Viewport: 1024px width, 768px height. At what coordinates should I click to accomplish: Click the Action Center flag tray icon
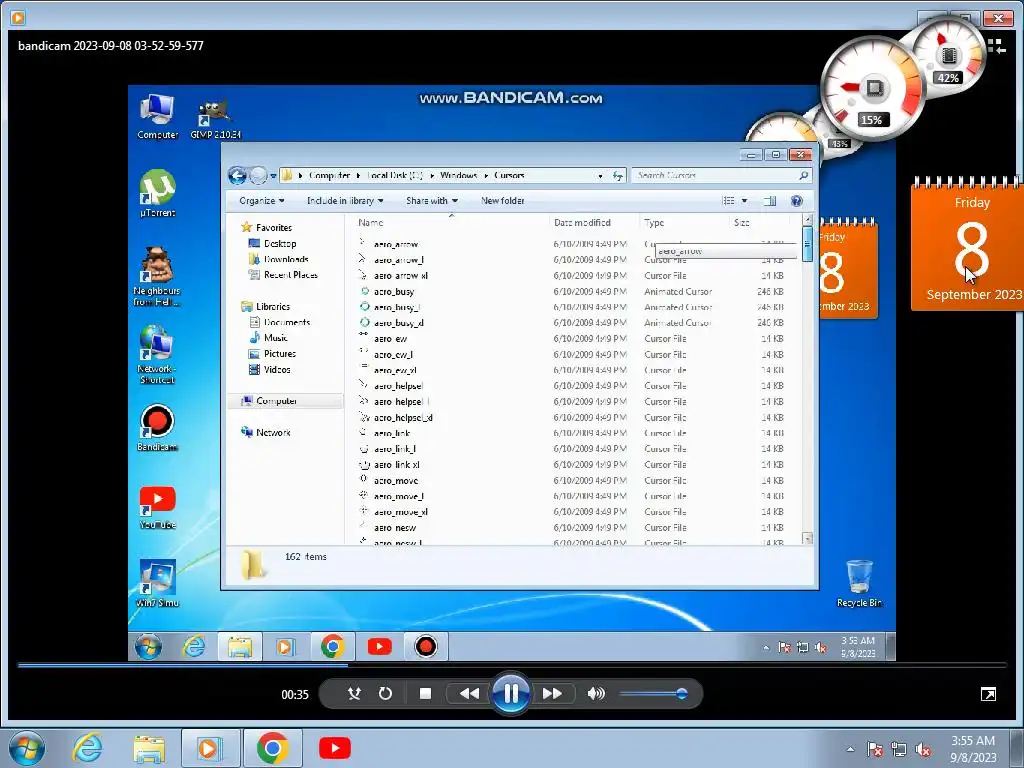click(x=874, y=749)
